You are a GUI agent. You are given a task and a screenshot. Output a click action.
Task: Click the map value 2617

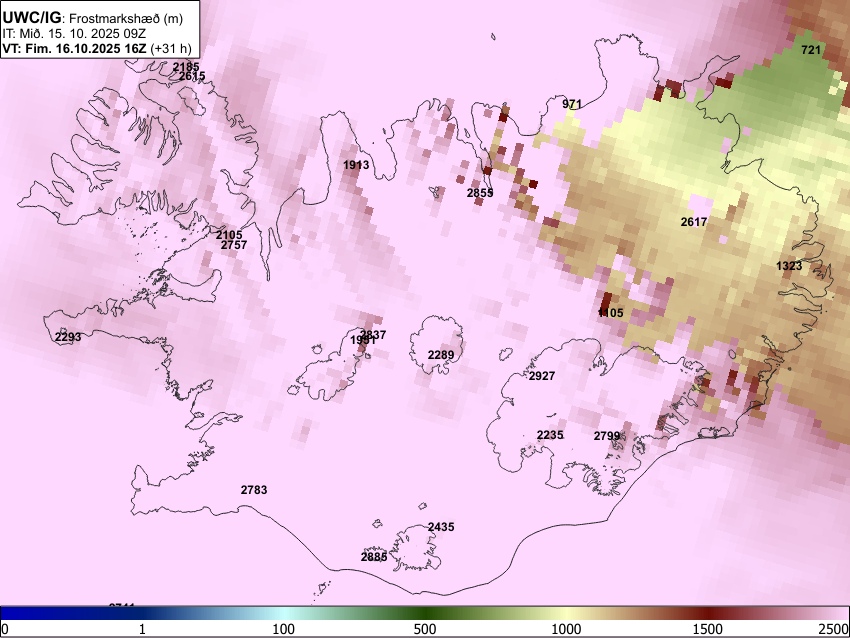point(694,222)
